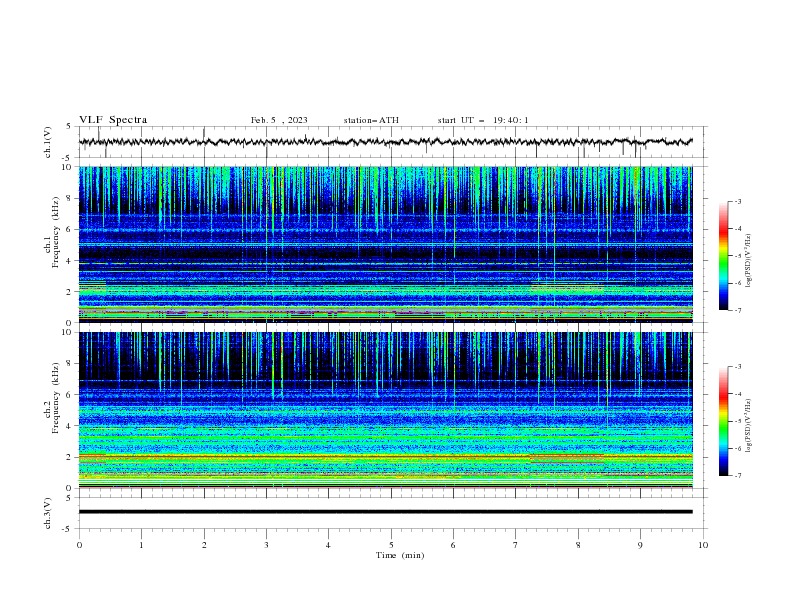Screen dimensions: 792x612
Task: Click the "10" kHz tick on ch.1 frequency axis
Action: (68, 167)
